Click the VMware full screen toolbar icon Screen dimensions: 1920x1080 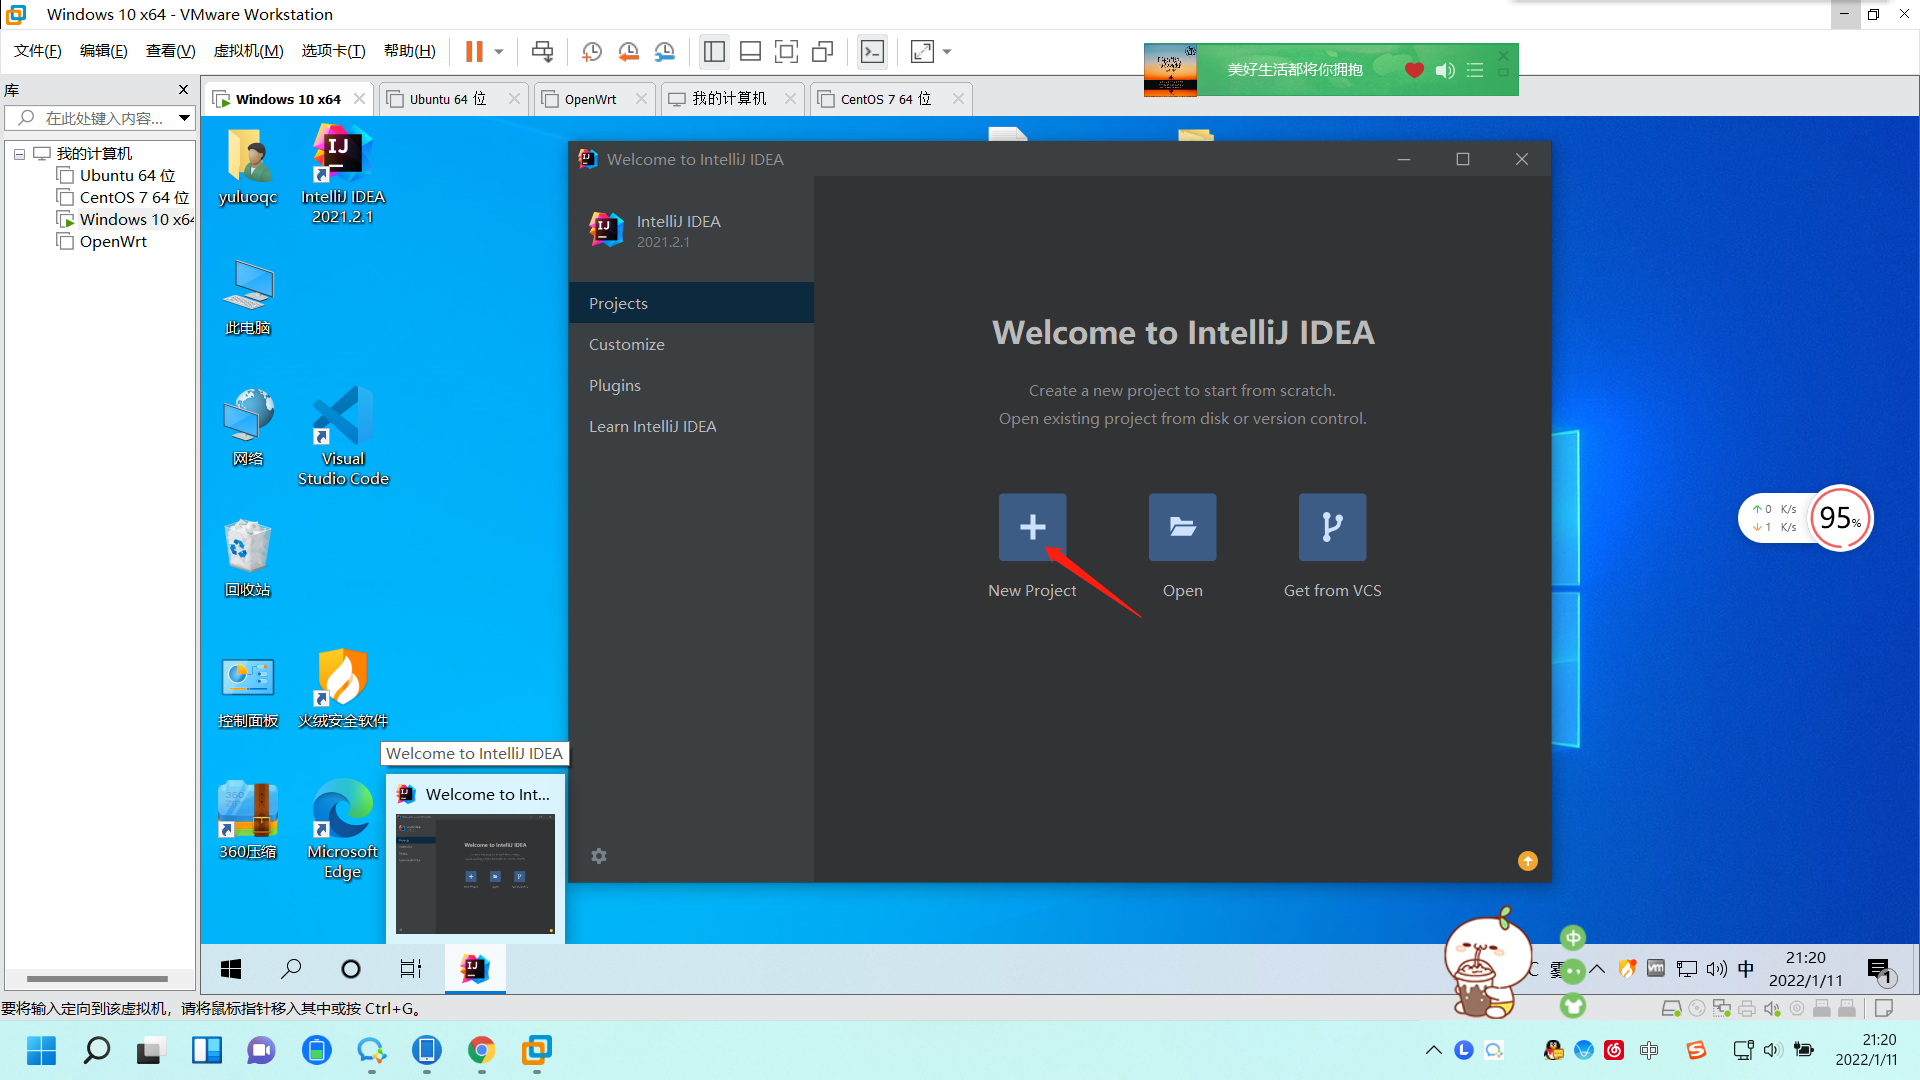tap(787, 51)
